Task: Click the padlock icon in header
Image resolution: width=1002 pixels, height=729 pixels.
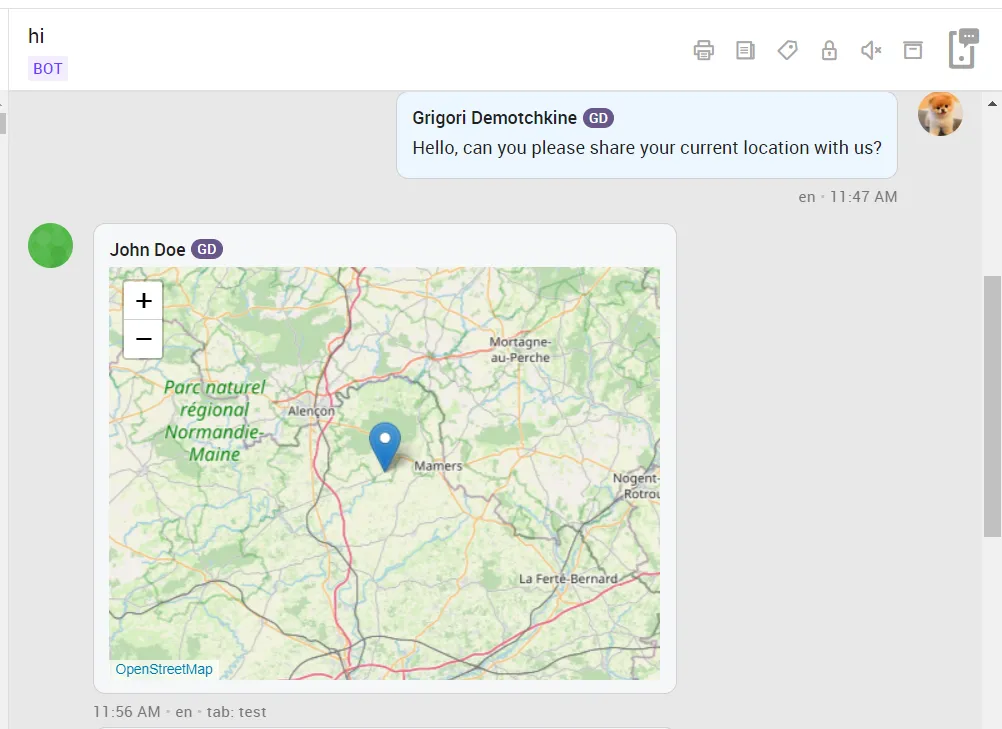Action: coord(829,50)
